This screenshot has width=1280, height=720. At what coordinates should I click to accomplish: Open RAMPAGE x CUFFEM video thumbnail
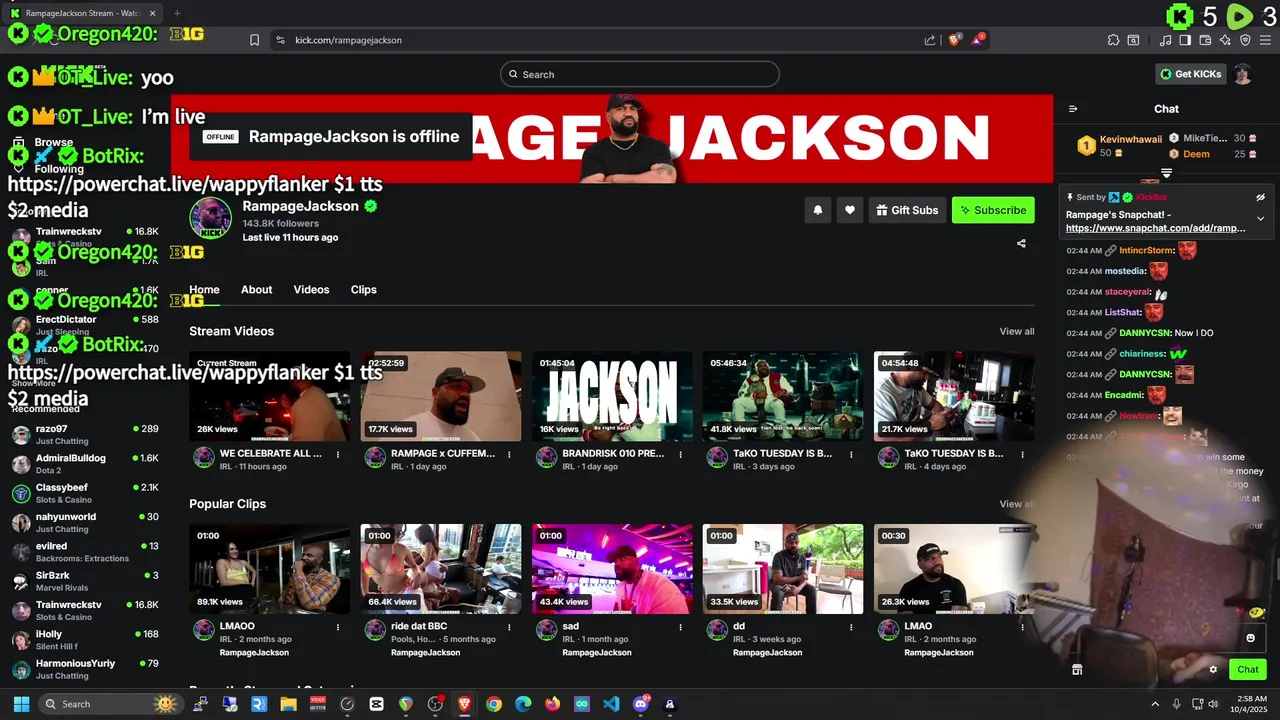click(x=441, y=396)
